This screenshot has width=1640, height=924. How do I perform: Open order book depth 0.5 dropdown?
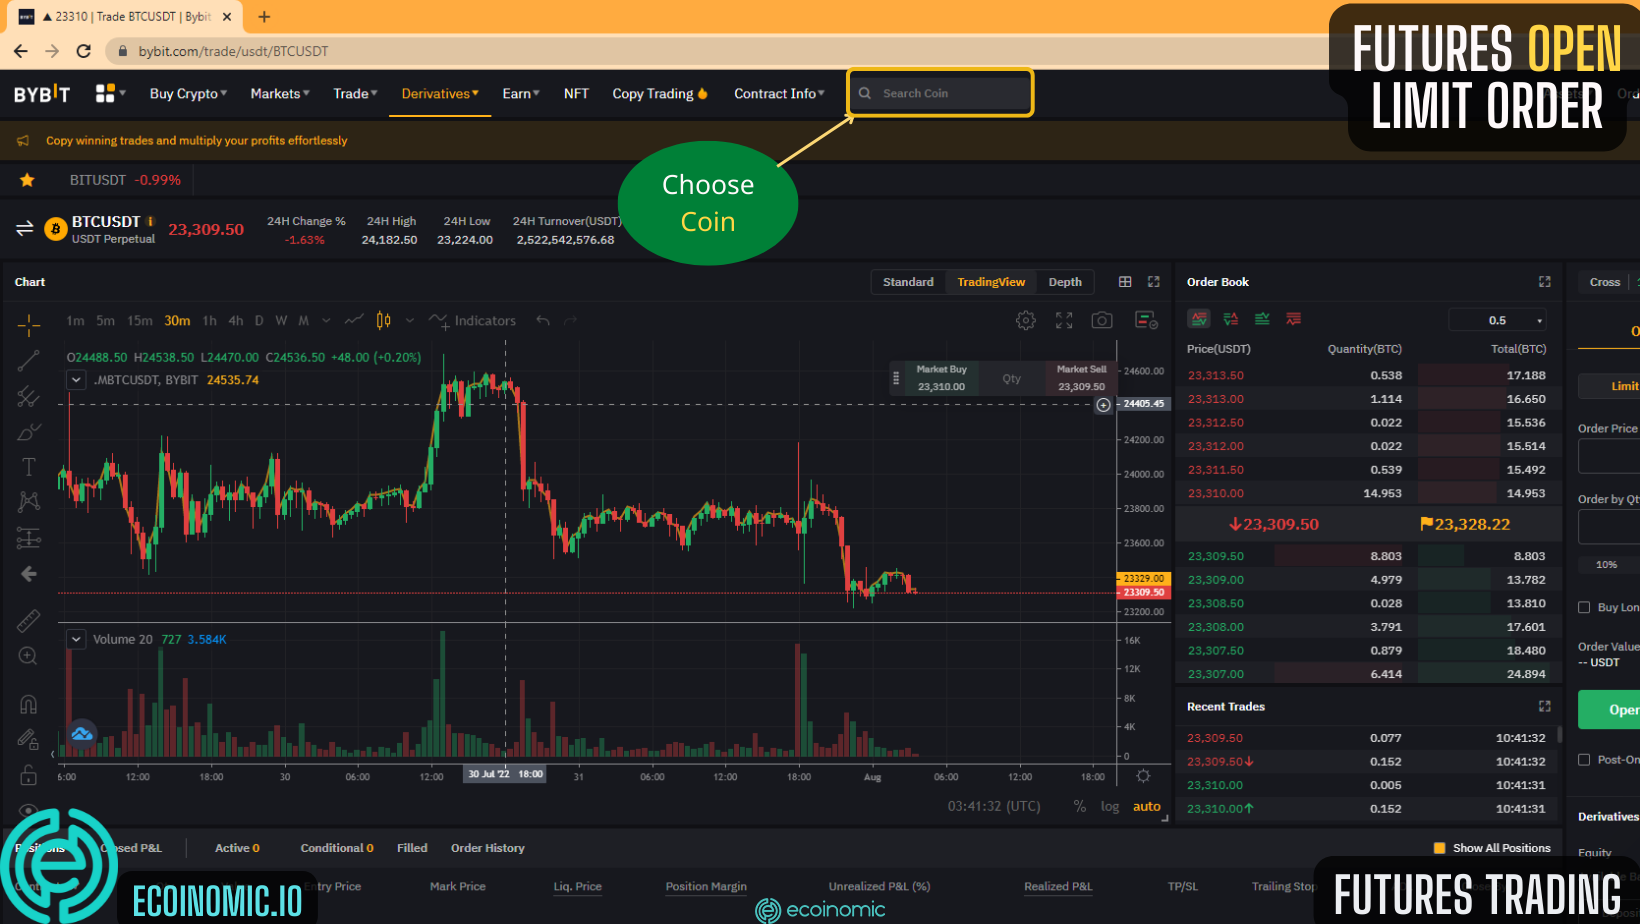pyautogui.click(x=1498, y=320)
